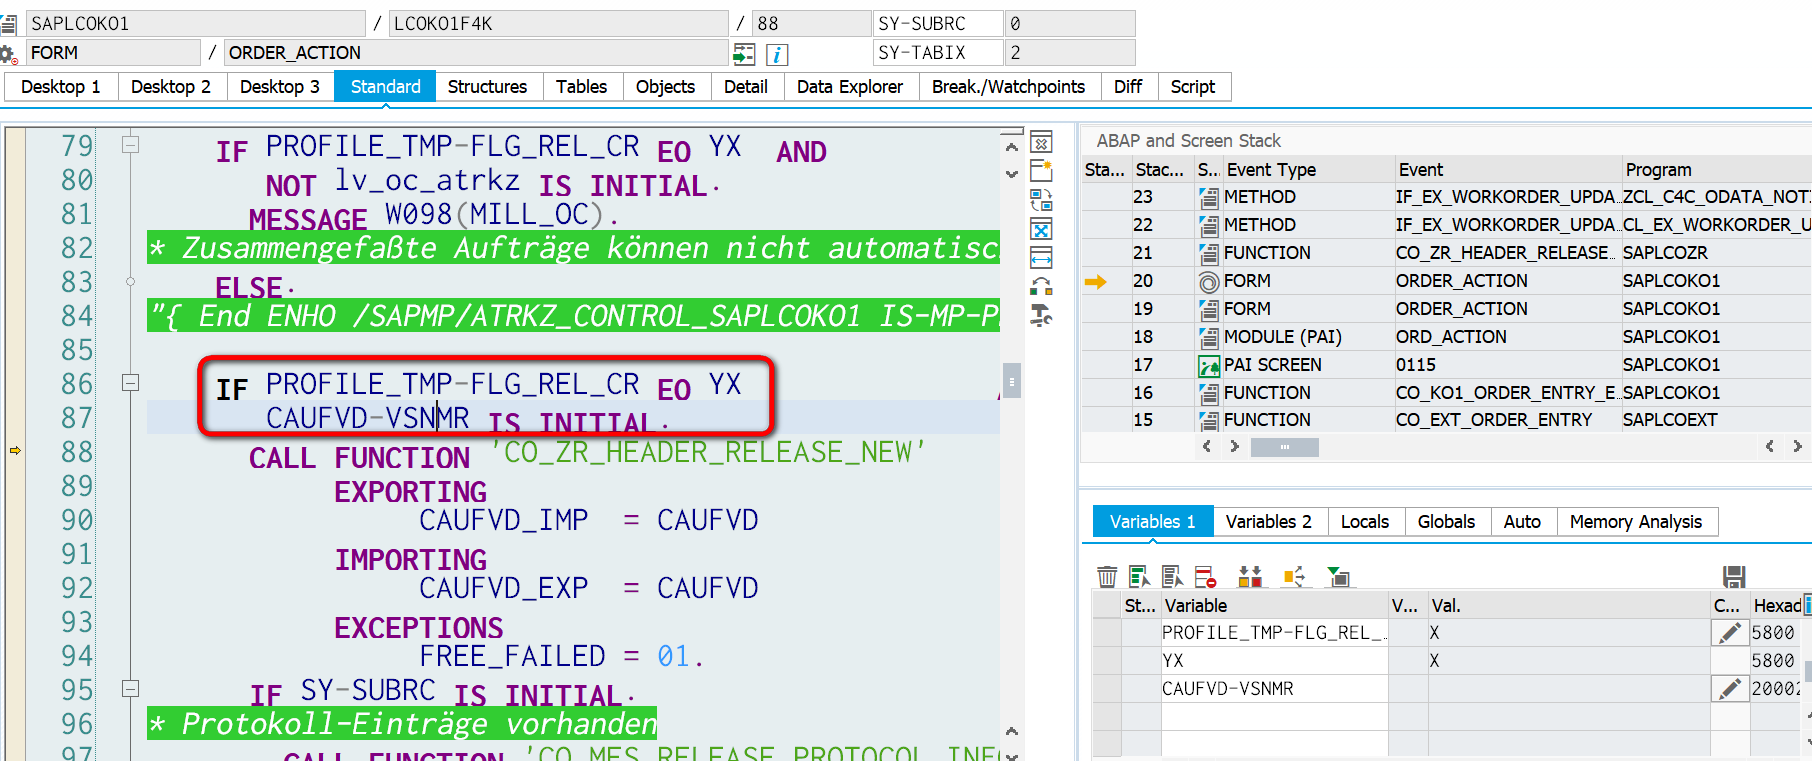Screen dimensions: 1812x761
Task: Click the maximize horizontally tool icon
Action: click(x=1041, y=258)
